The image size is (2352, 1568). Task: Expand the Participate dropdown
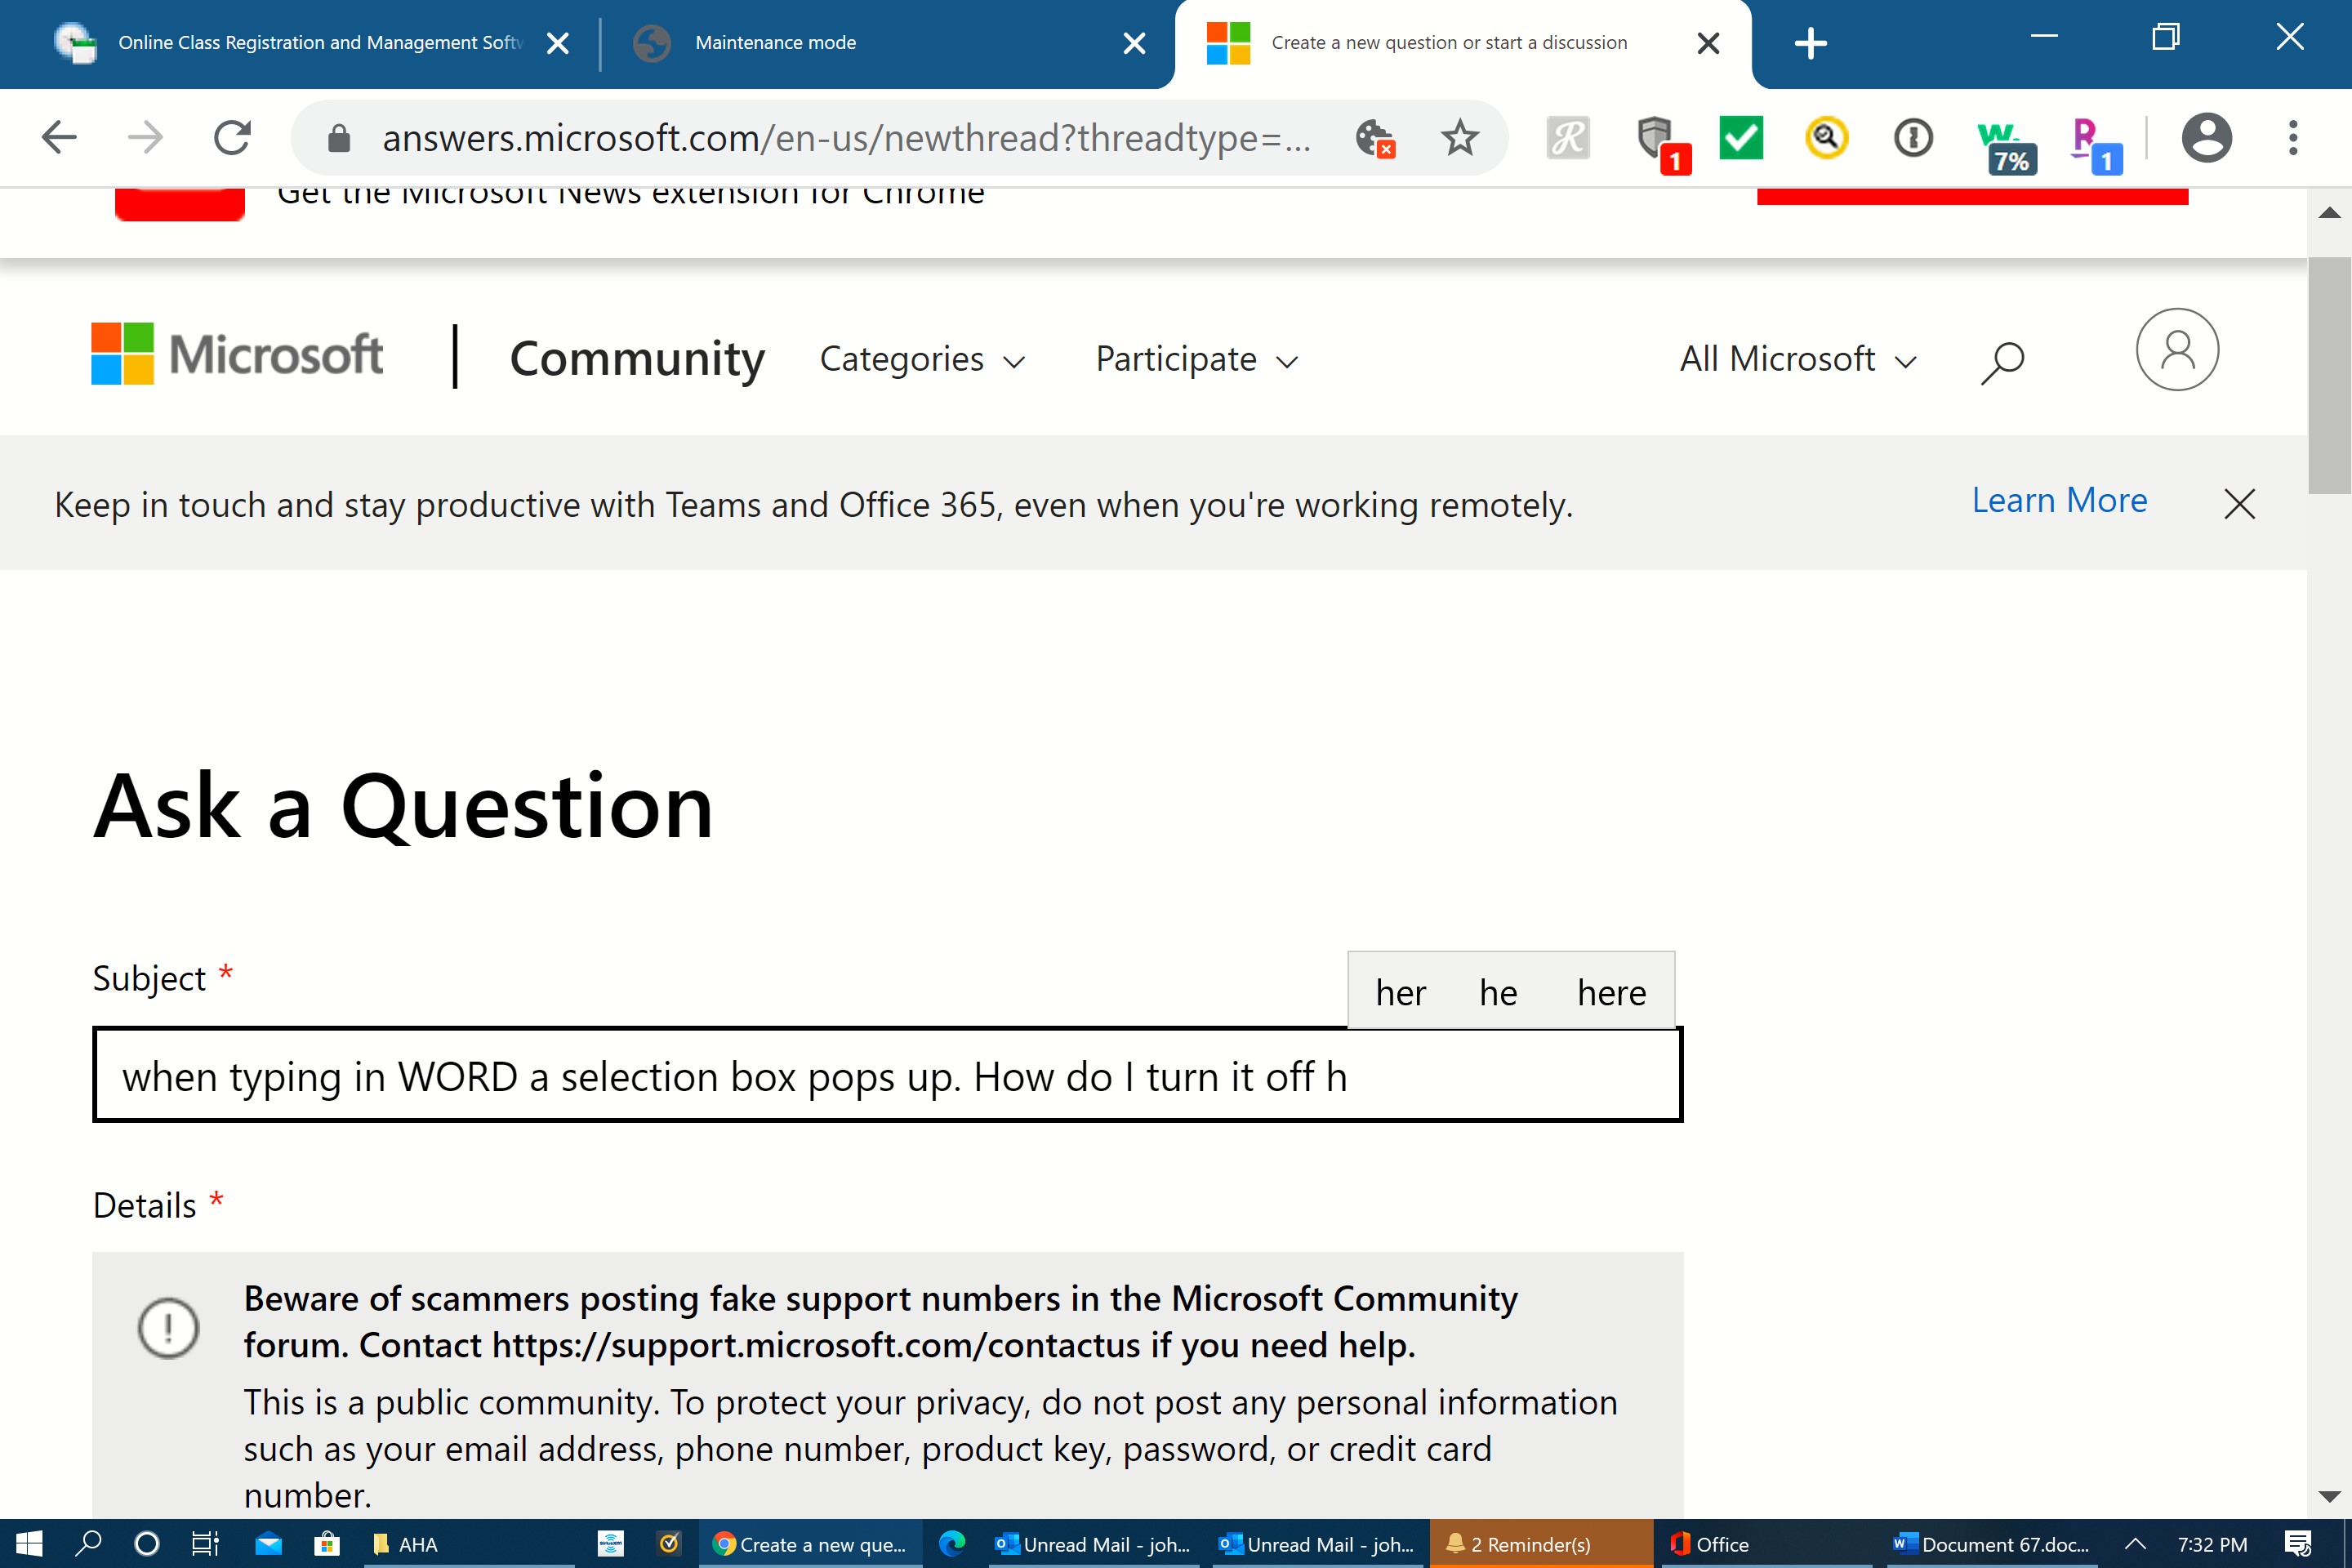pyautogui.click(x=1196, y=360)
